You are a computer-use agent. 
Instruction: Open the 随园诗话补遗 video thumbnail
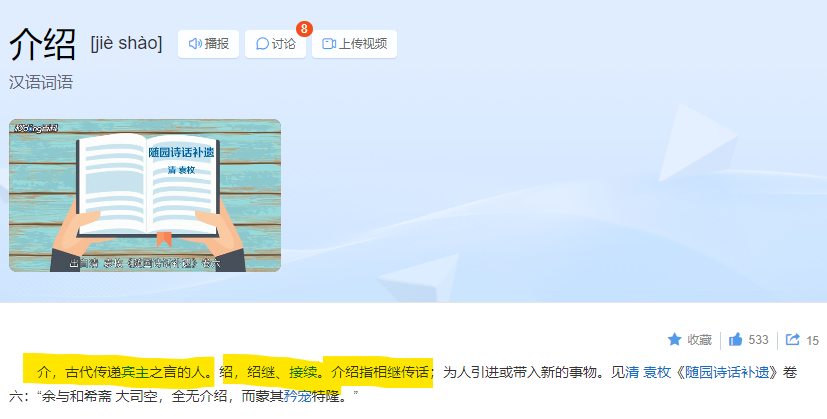click(145, 195)
